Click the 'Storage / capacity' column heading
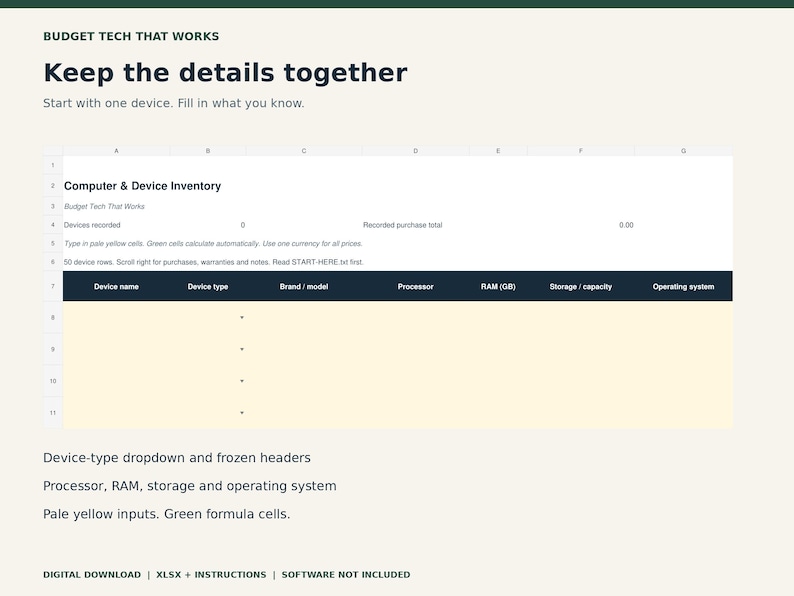Screen dimensions: 794x596 [x=581, y=287]
